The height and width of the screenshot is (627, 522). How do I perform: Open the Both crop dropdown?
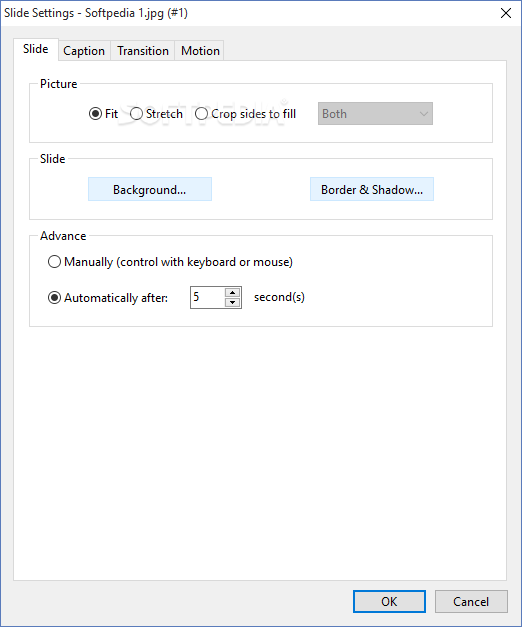tap(375, 114)
